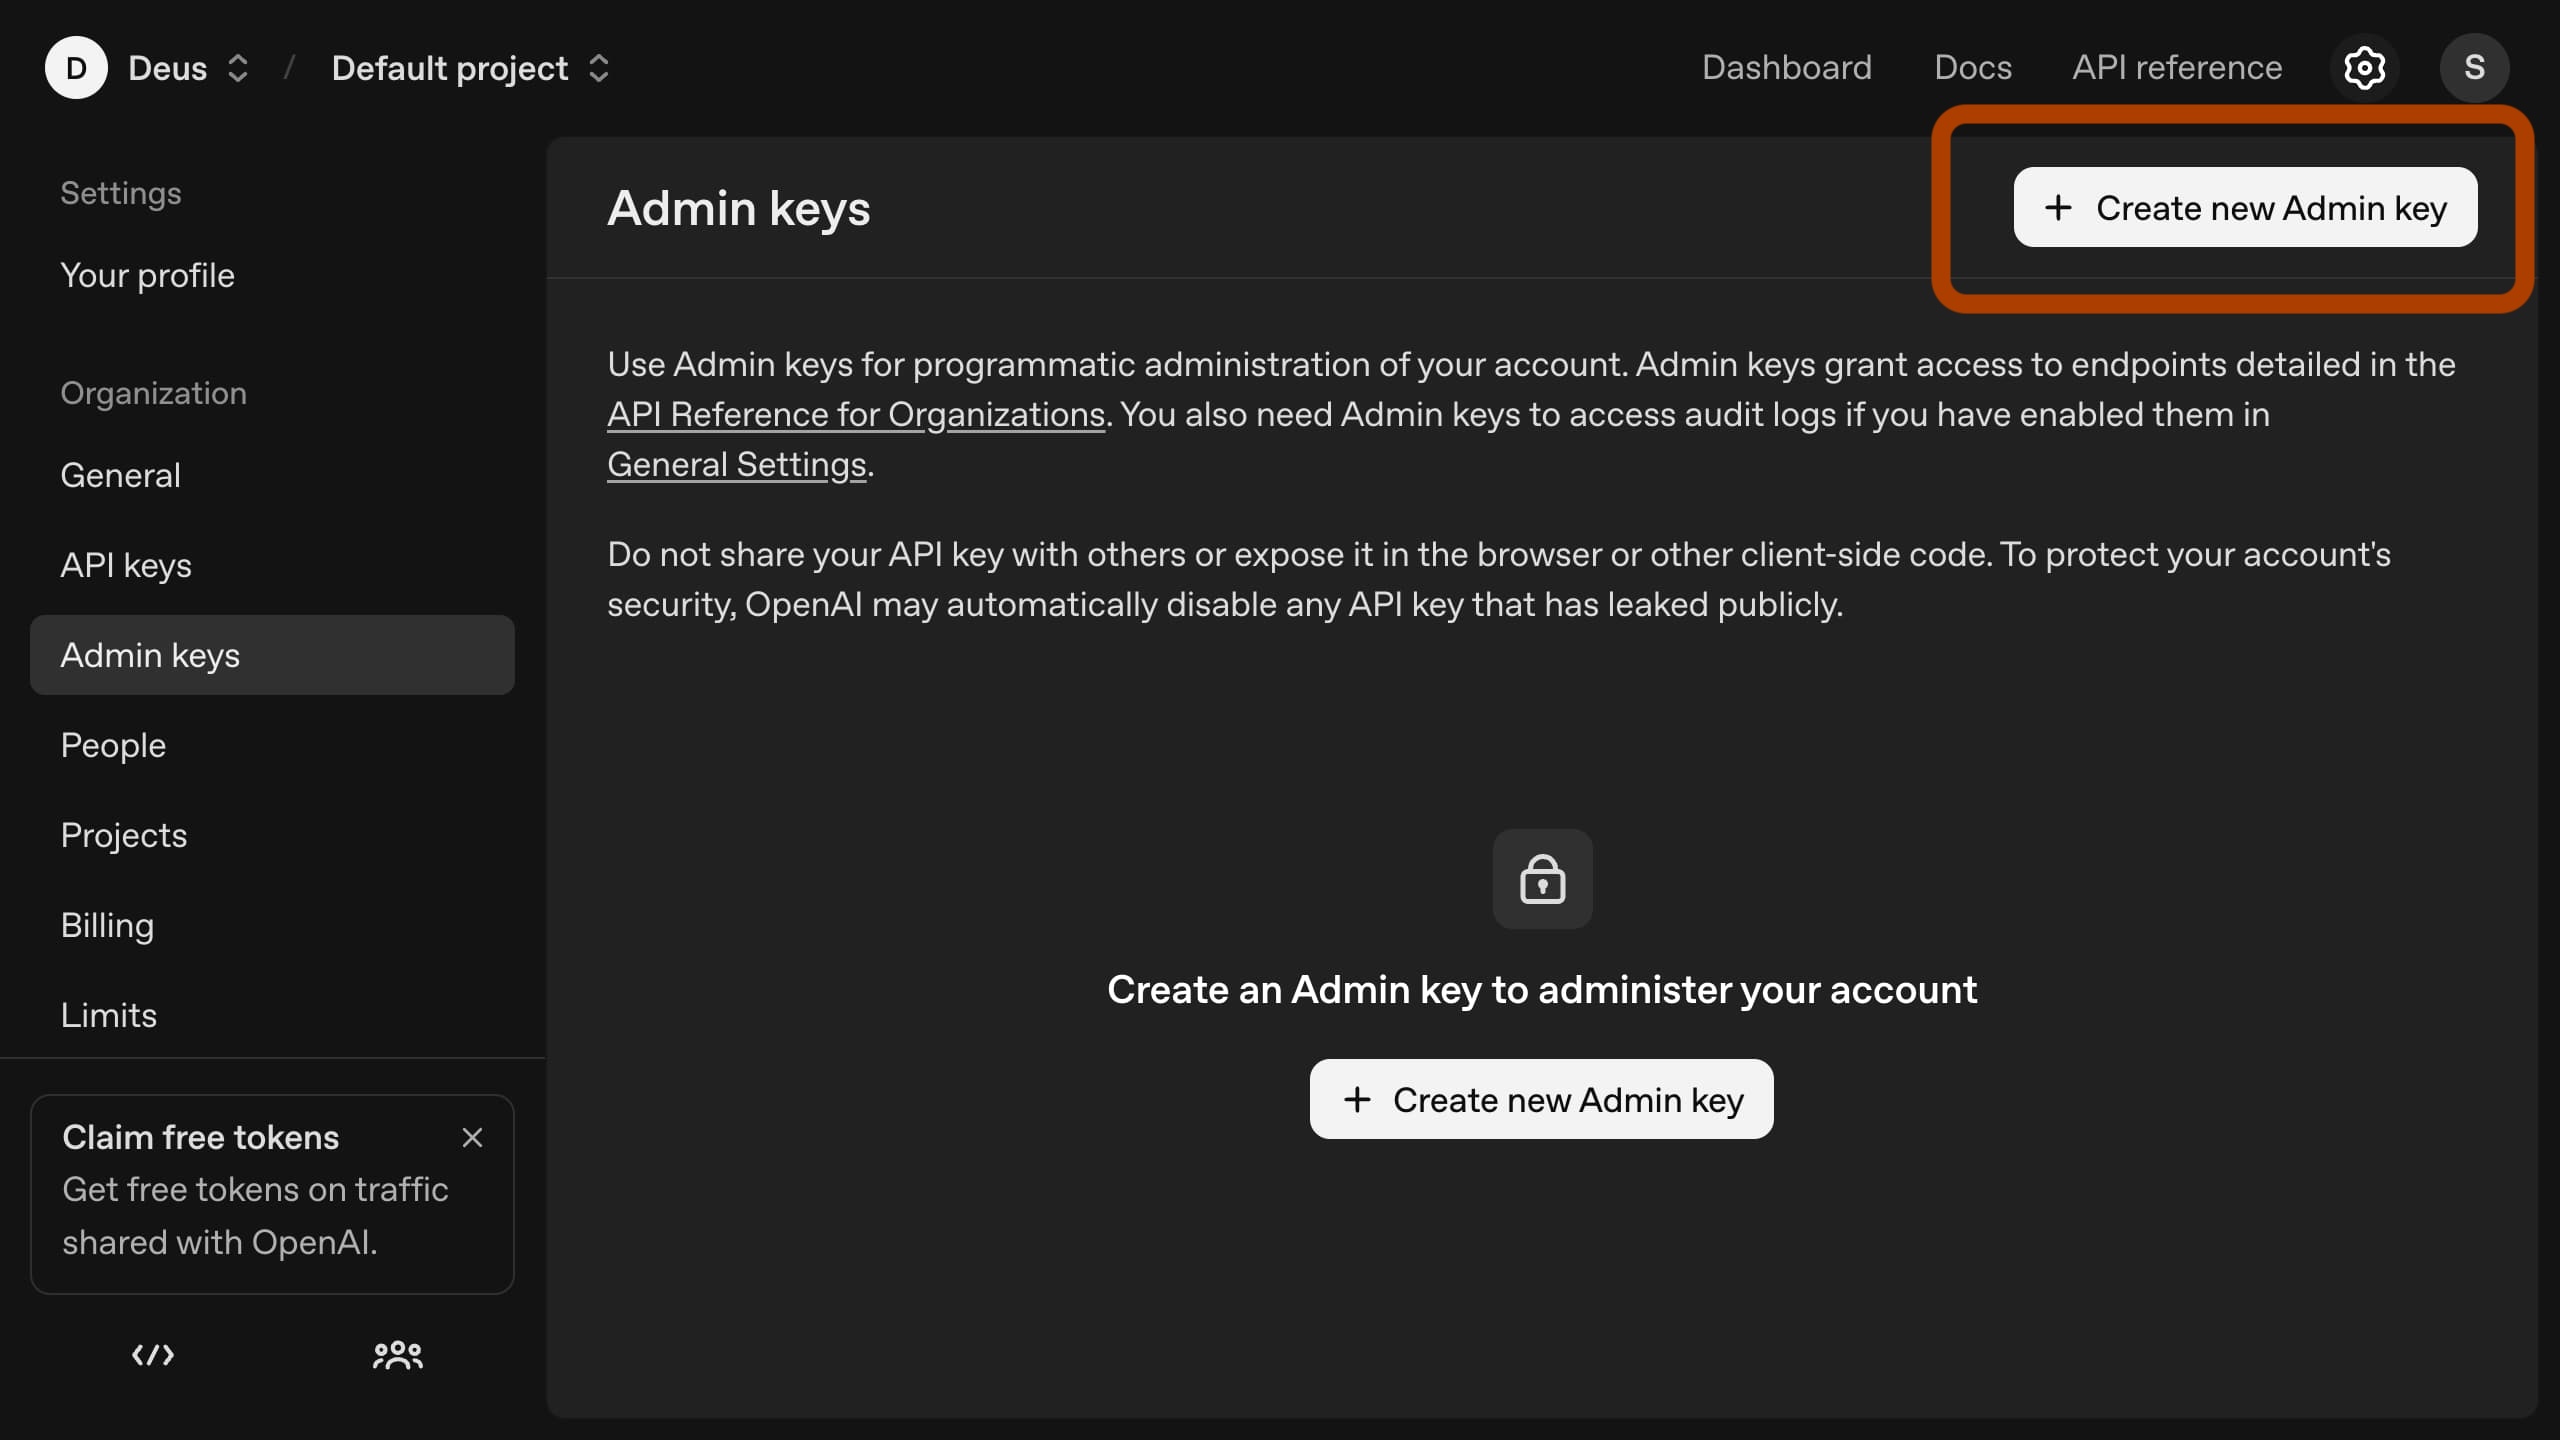This screenshot has height=1440, width=2560.
Task: Click the S user avatar
Action: 2474,68
